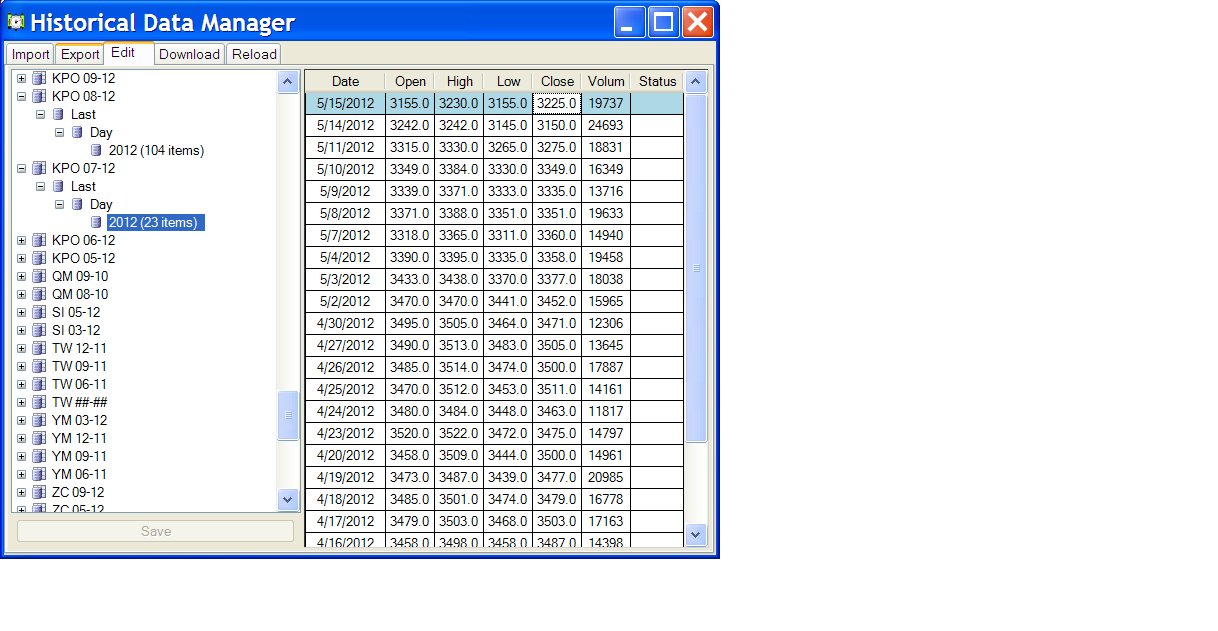The image size is (1218, 631).
Task: Click the tree scrollbar down arrow
Action: pyautogui.click(x=288, y=498)
